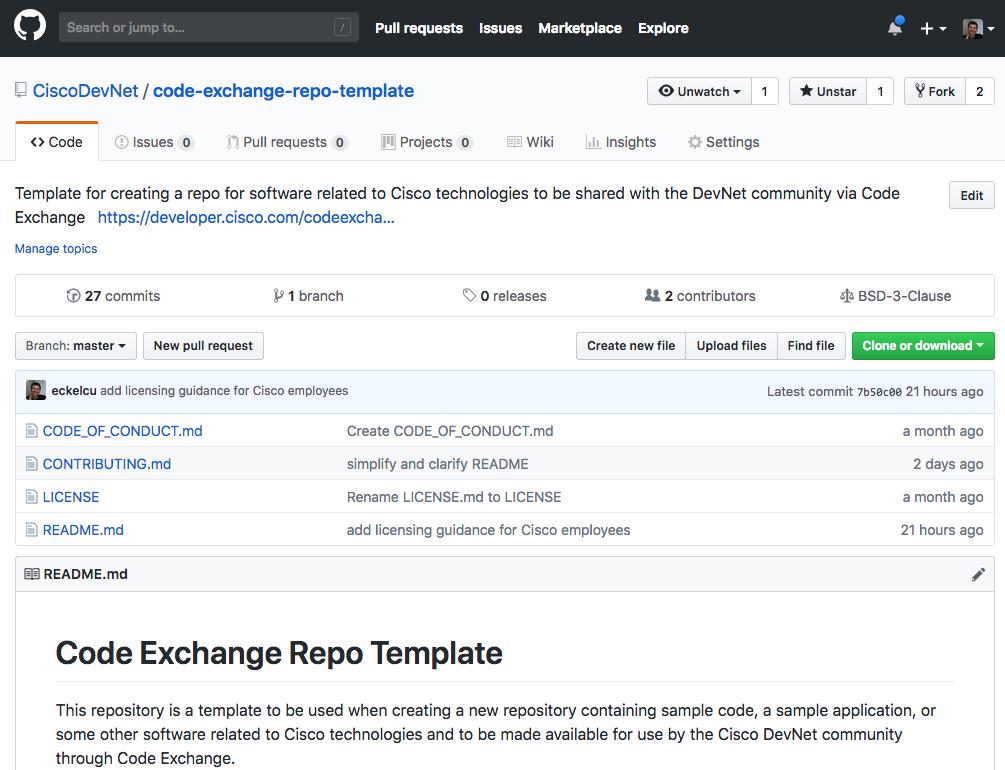The image size is (1005, 770).
Task: Go to Marketplace
Action: click(x=579, y=28)
